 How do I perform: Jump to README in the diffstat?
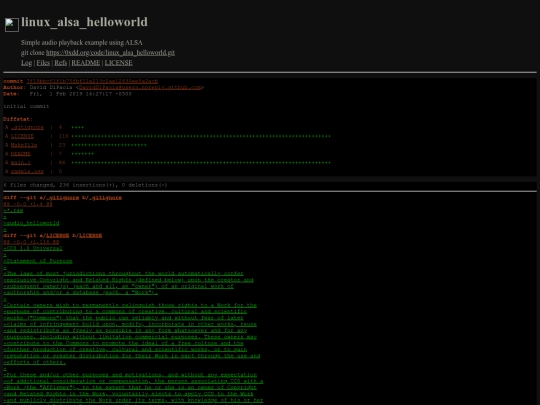pyautogui.click(x=21, y=154)
